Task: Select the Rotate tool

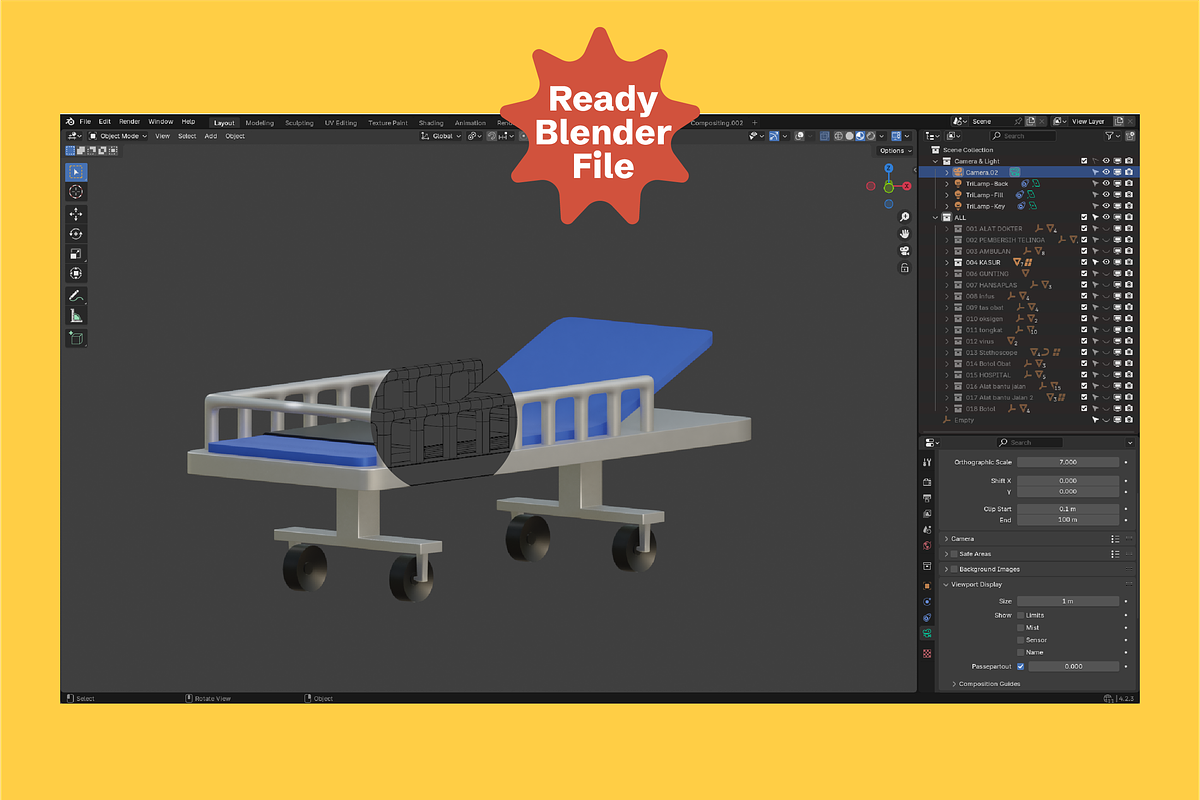Action: (76, 233)
